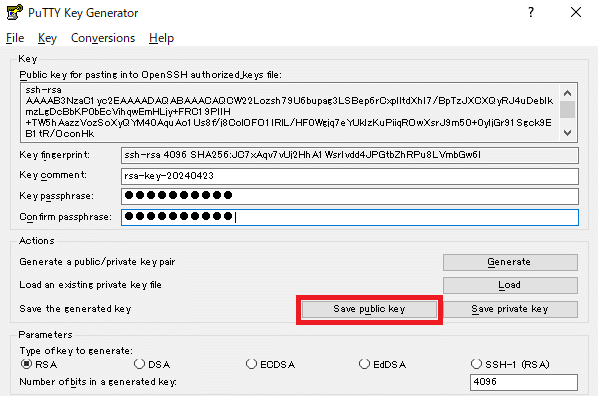Click the question mark help button
The width and height of the screenshot is (598, 396).
(x=531, y=12)
